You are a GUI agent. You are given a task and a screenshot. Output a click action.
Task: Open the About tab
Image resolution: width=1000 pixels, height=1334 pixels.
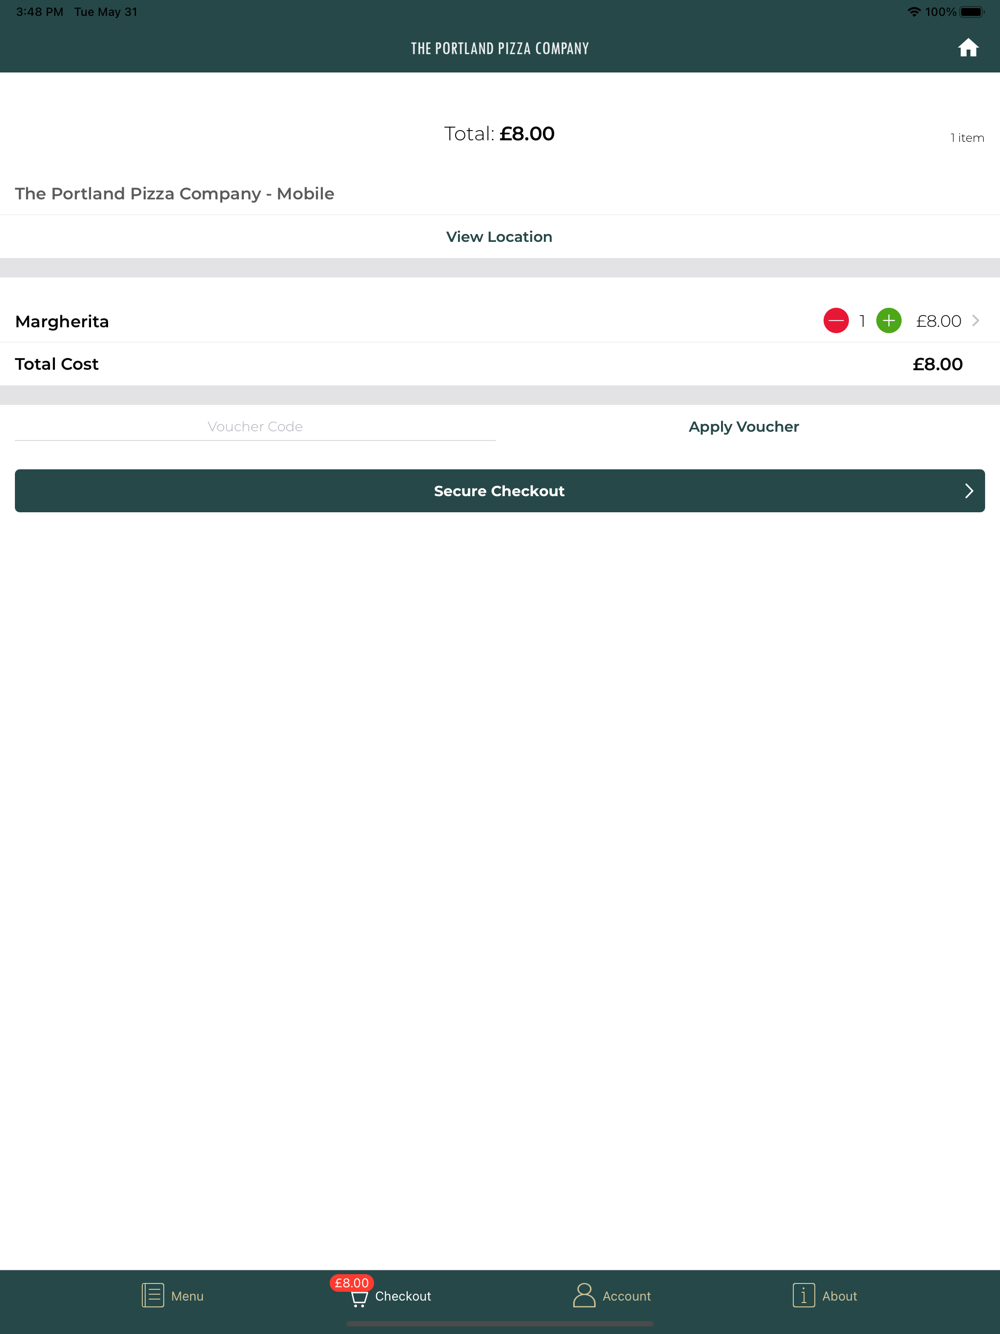[825, 1296]
